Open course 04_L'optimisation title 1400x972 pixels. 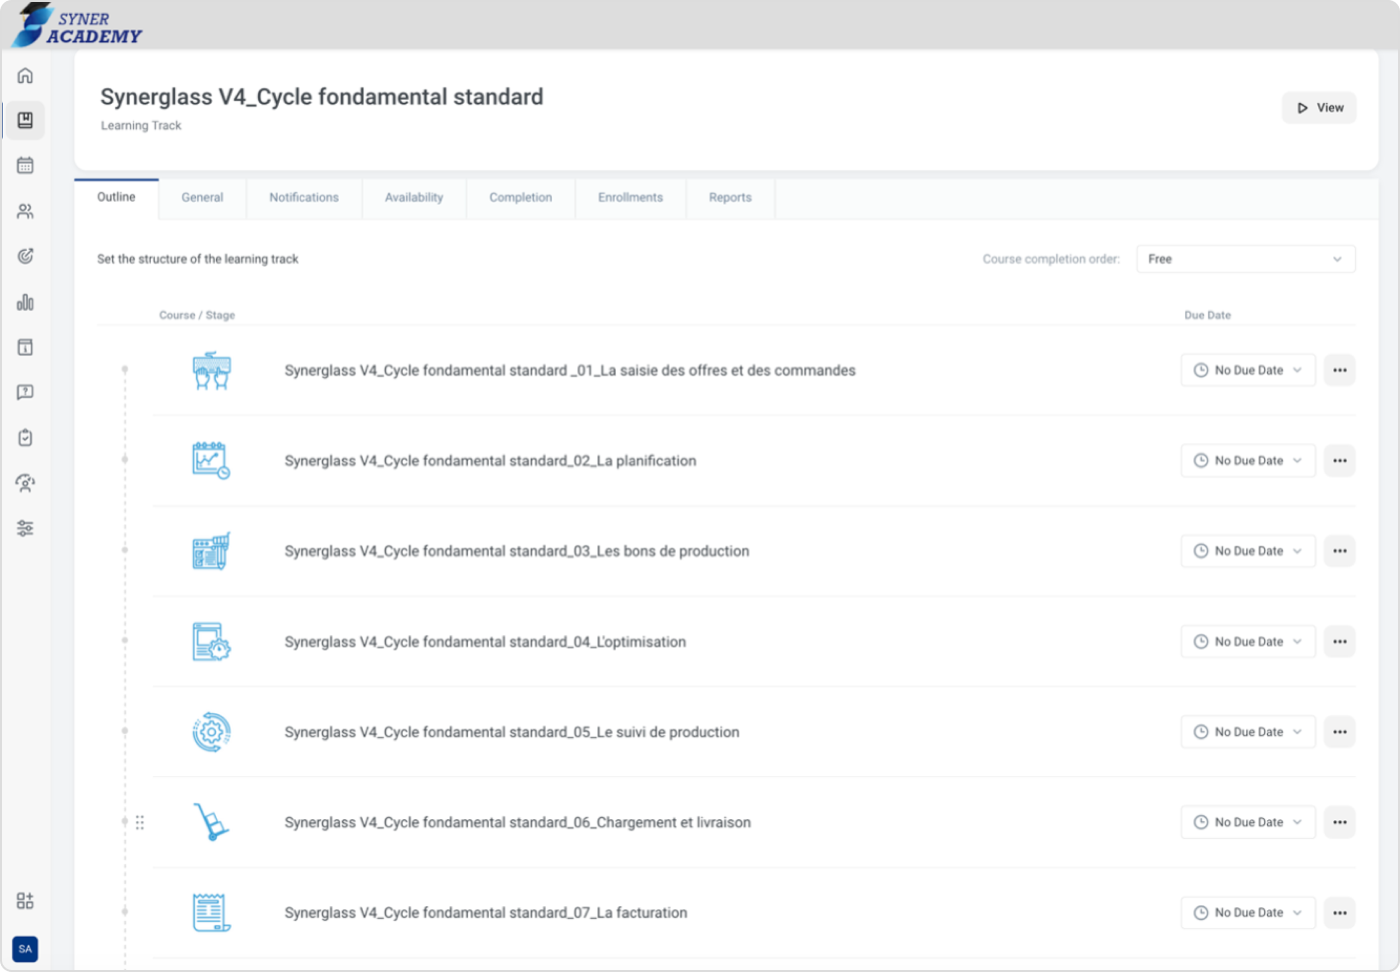pos(485,642)
